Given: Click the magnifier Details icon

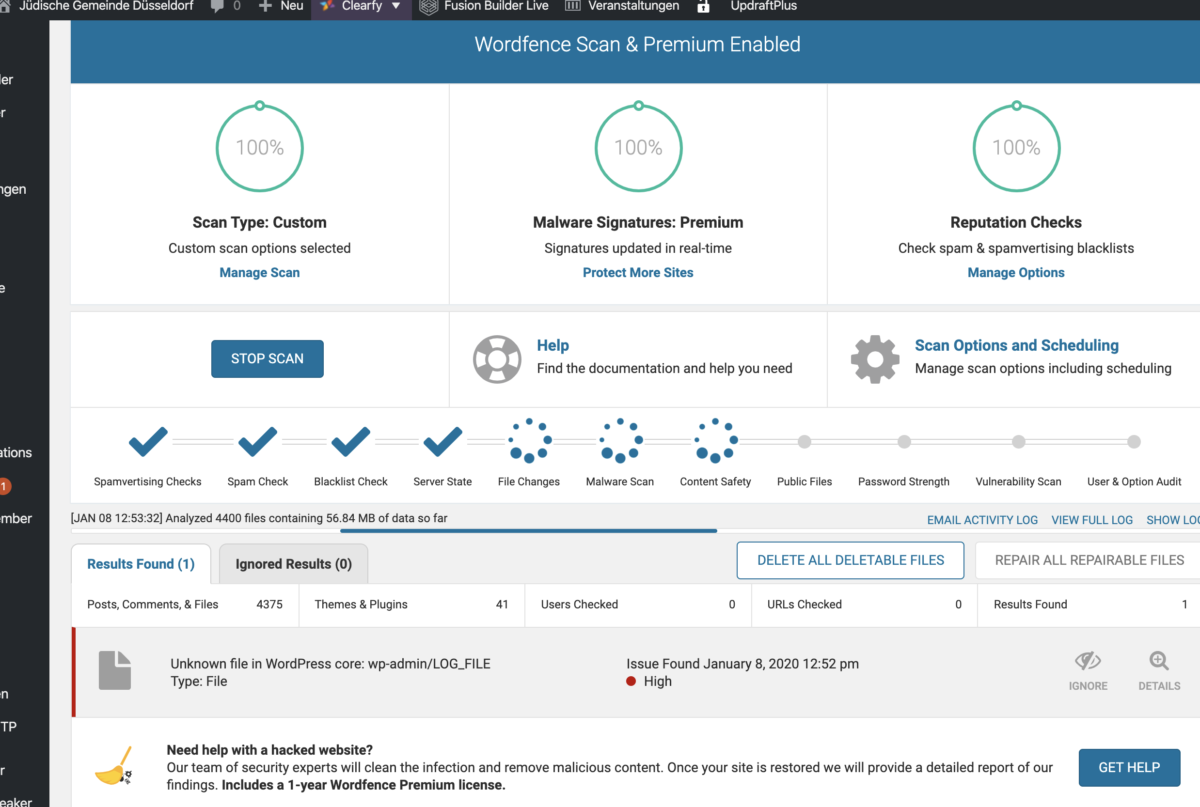Looking at the screenshot, I should (x=1159, y=661).
